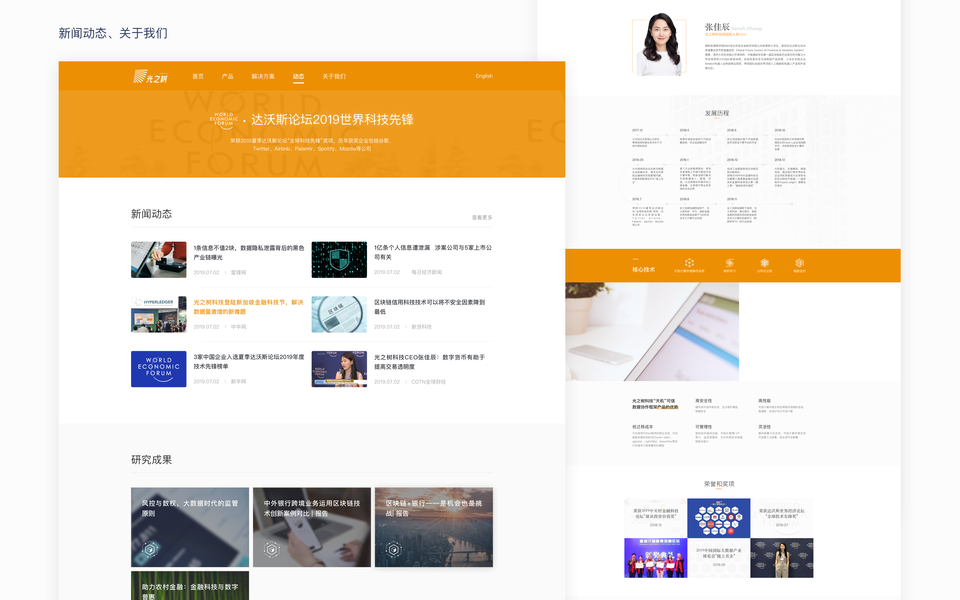
Task: Select the 联邦学习 core-tech icon
Action: pyautogui.click(x=729, y=265)
